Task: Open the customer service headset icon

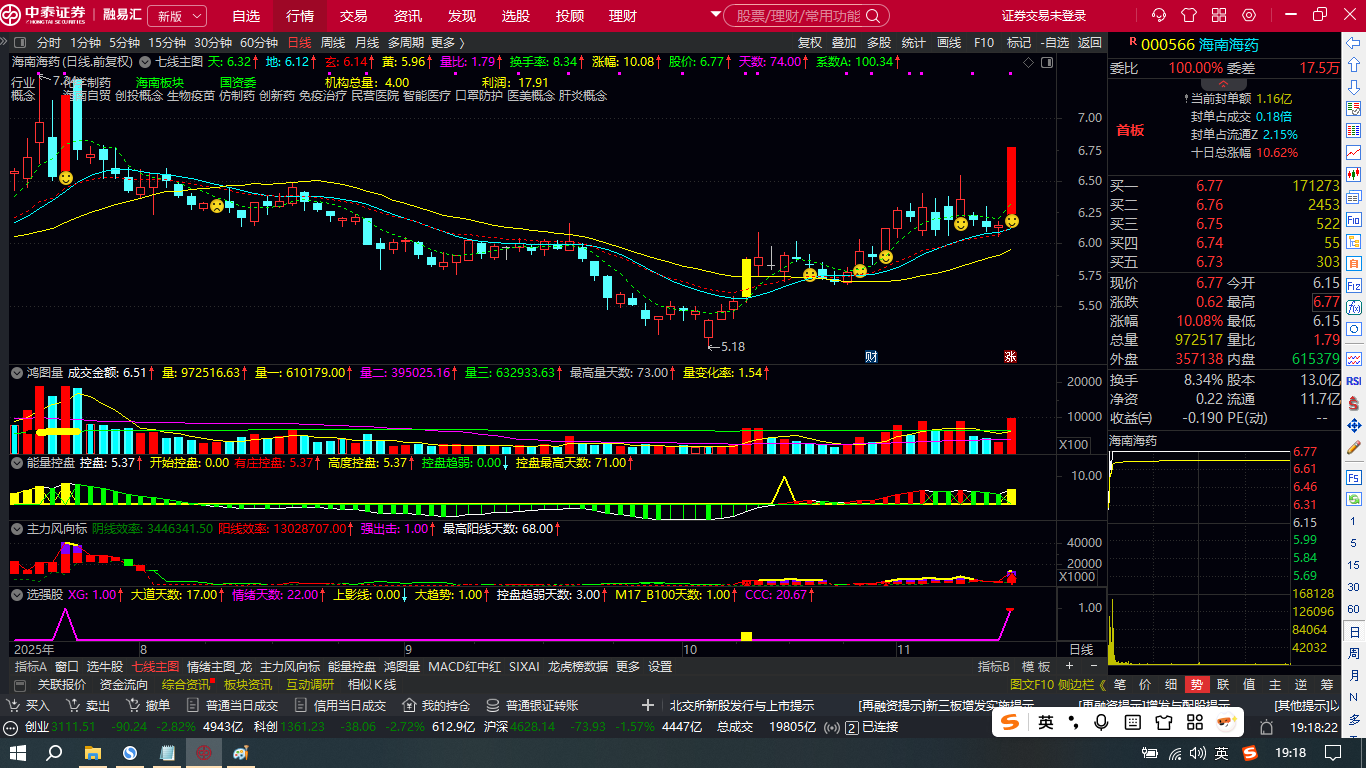Action: pyautogui.click(x=1159, y=15)
